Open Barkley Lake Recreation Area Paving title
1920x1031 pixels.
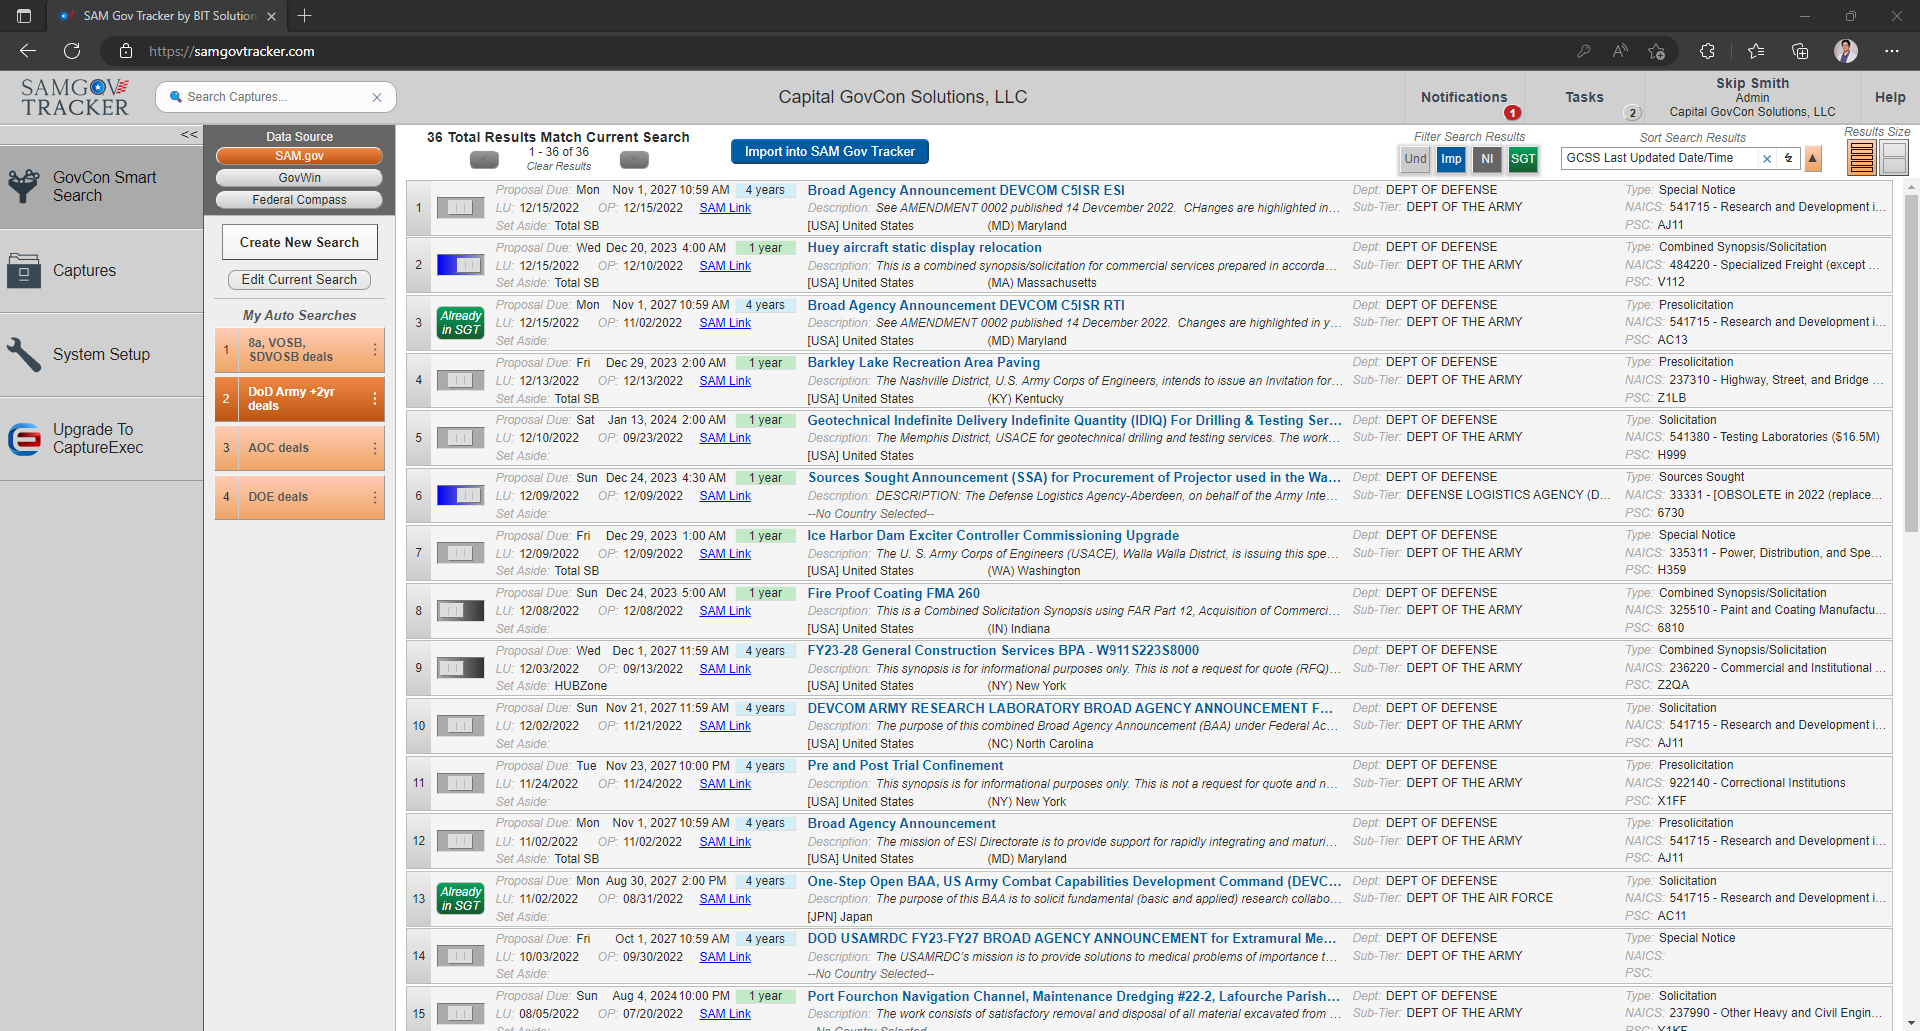coord(923,363)
